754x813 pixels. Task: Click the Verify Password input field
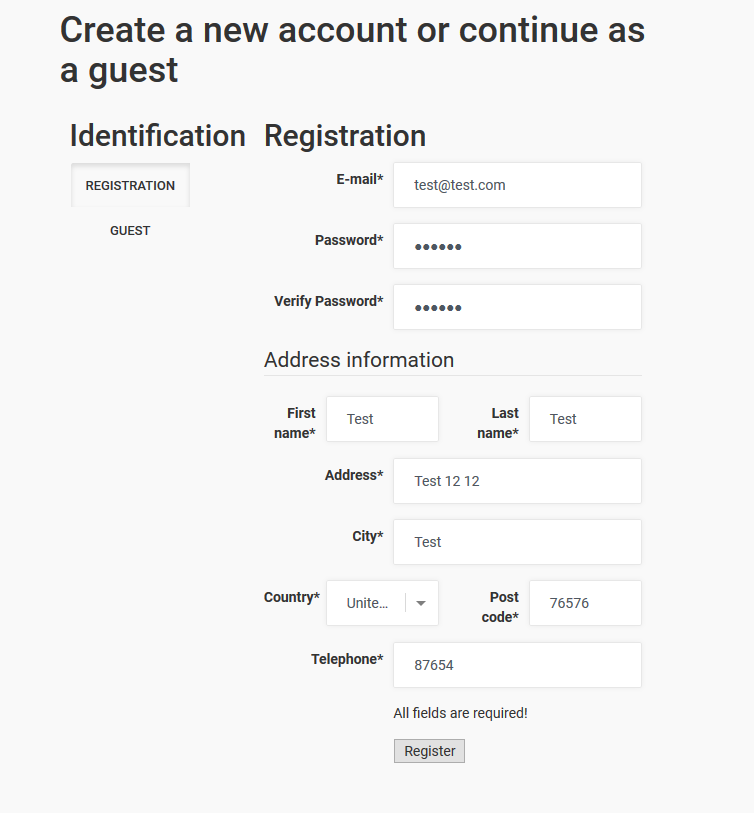[517, 307]
